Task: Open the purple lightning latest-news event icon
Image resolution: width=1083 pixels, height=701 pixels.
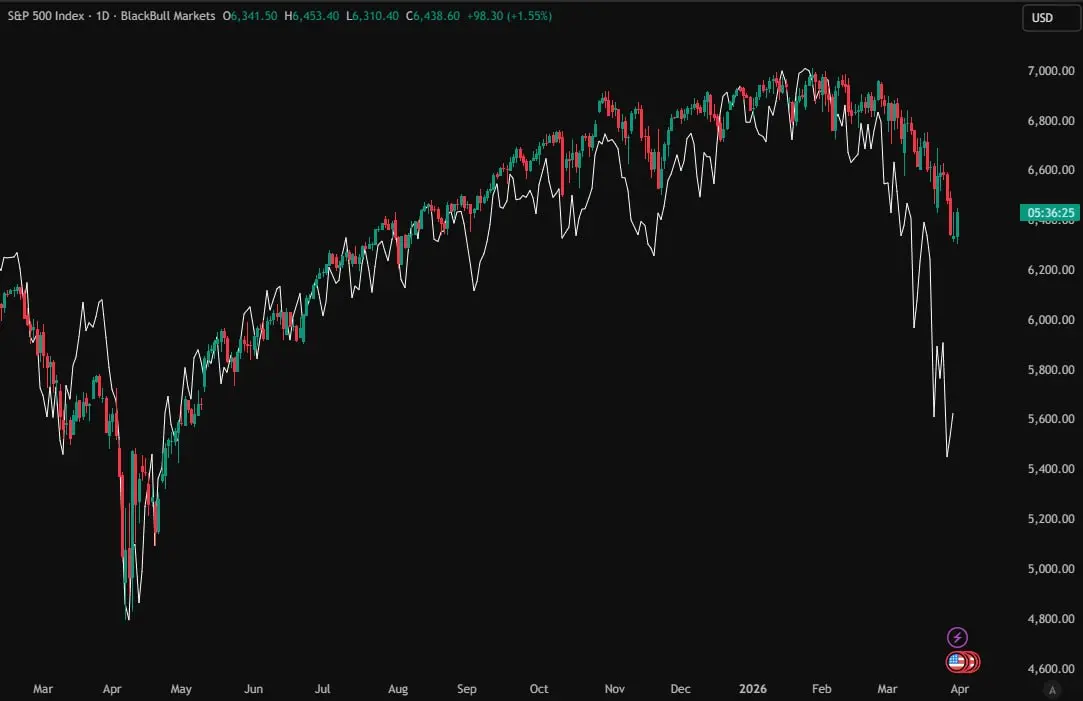Action: [x=957, y=637]
